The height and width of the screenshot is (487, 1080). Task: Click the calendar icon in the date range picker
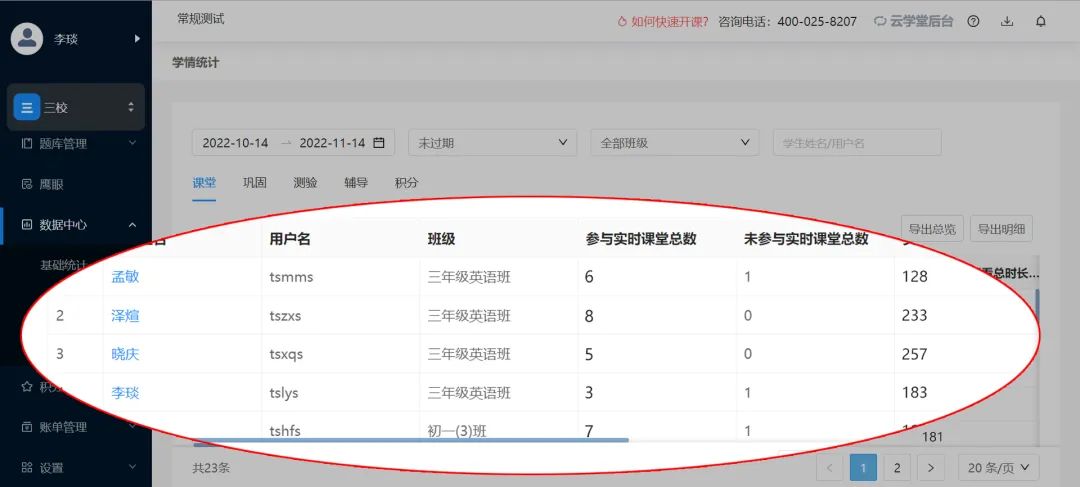click(379, 143)
